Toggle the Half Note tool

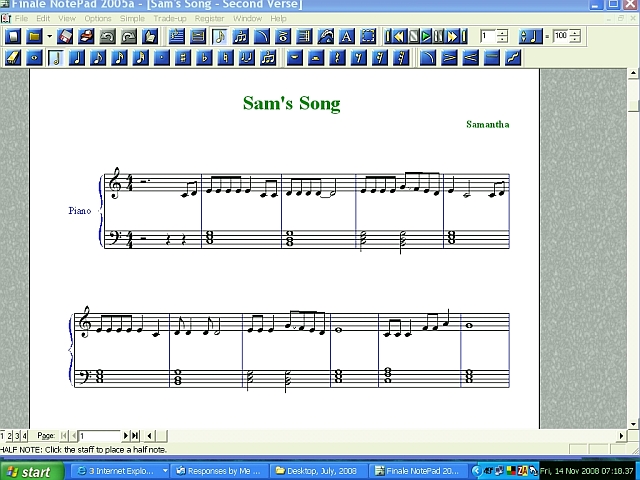pos(56,57)
